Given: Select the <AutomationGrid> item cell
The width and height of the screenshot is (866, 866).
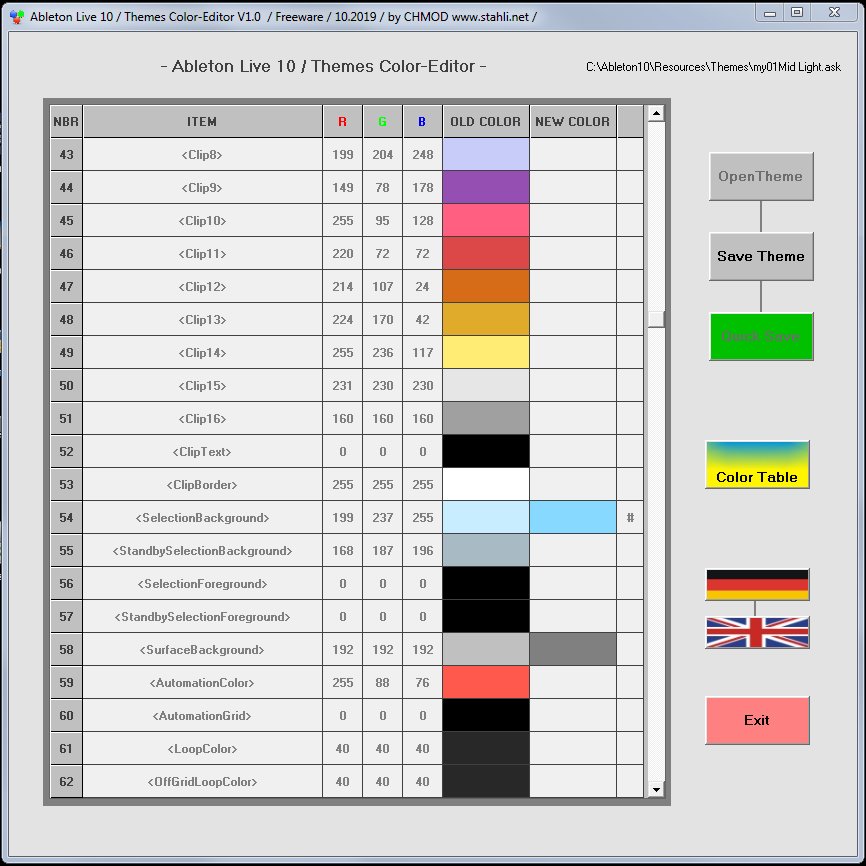Looking at the screenshot, I should click(x=202, y=716).
